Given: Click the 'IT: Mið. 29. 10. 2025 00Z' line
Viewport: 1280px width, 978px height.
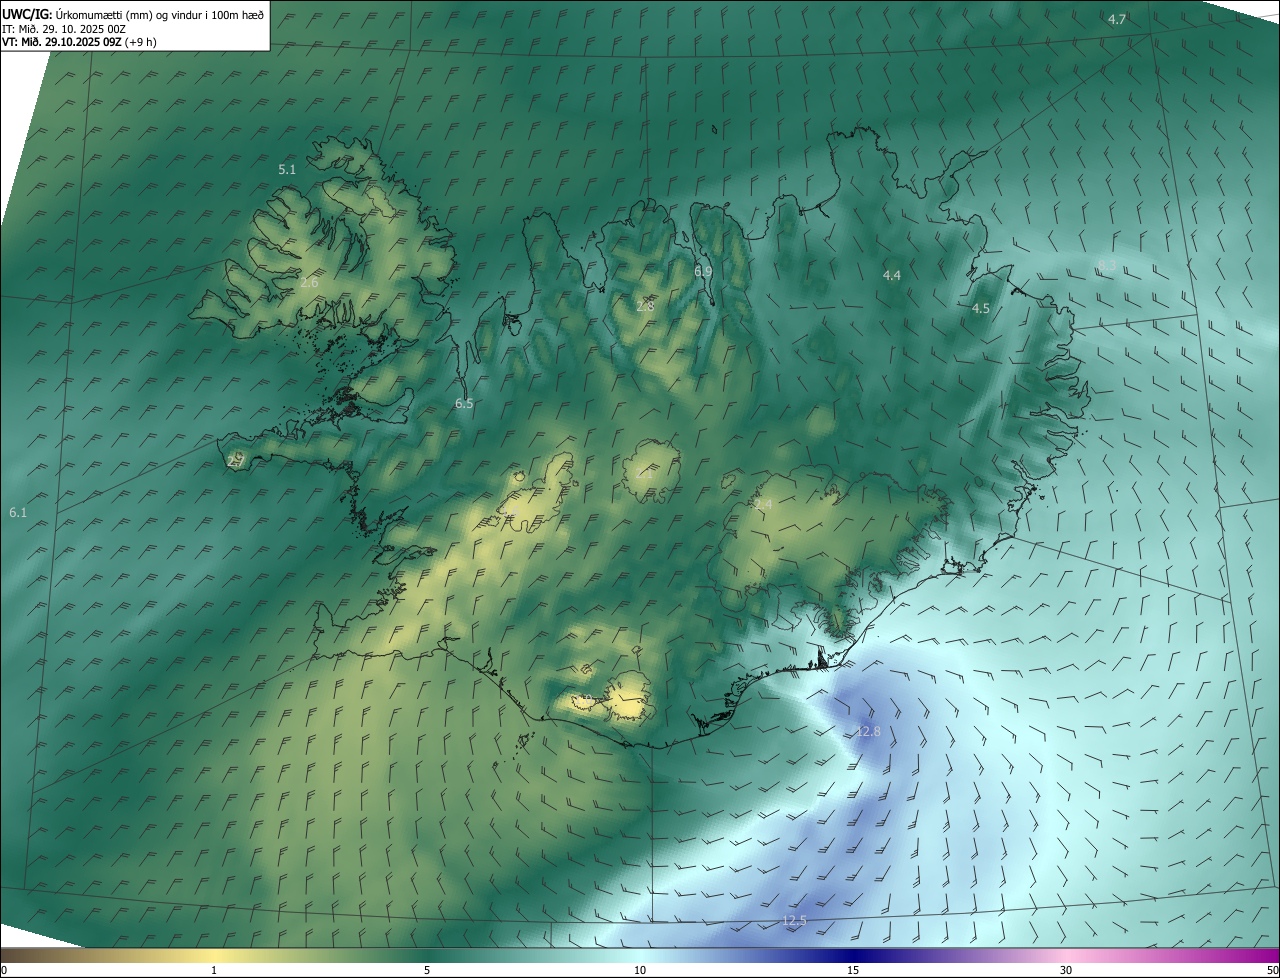Looking at the screenshot, I should pos(63,28).
